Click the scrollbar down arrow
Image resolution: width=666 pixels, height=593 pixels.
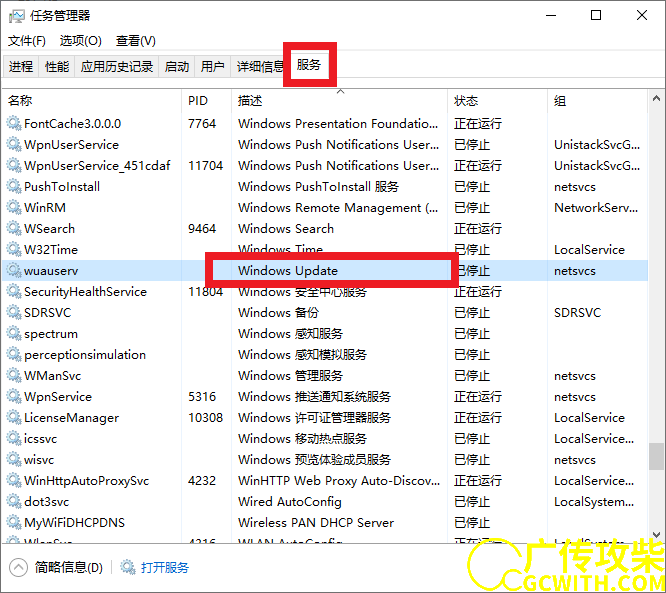pyautogui.click(x=656, y=535)
